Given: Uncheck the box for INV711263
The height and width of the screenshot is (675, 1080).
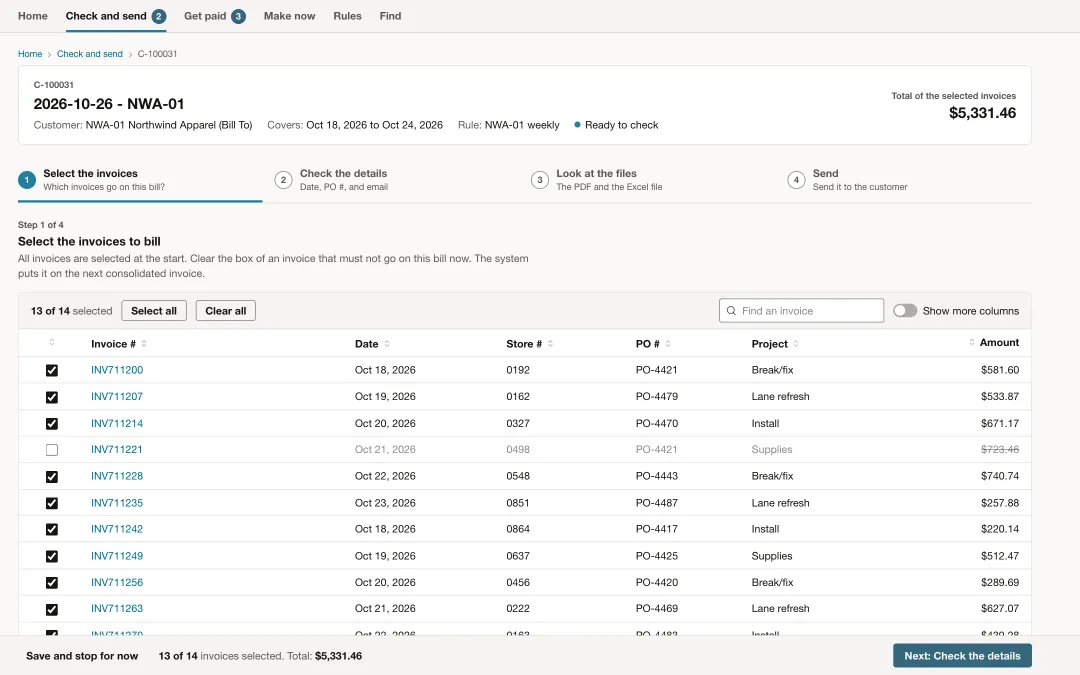Looking at the screenshot, I should click(52, 610).
